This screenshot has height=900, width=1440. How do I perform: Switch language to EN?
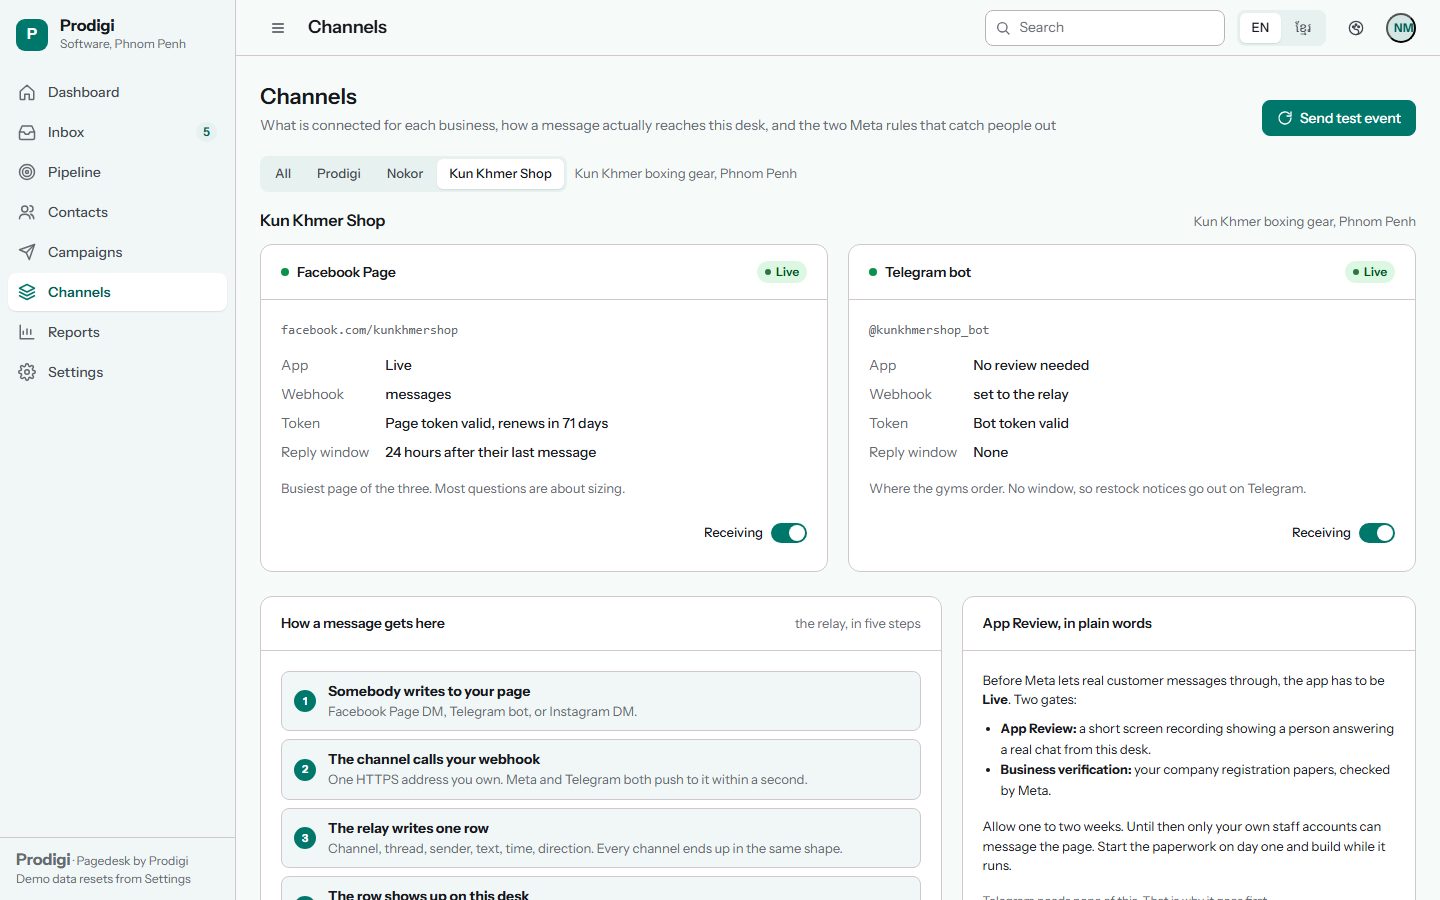(x=1260, y=28)
